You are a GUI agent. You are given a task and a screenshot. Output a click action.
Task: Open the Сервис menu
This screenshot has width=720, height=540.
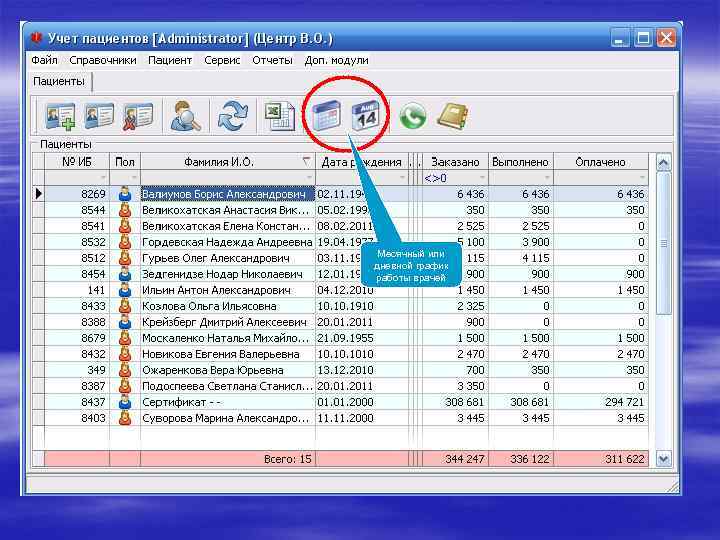pyautogui.click(x=222, y=60)
